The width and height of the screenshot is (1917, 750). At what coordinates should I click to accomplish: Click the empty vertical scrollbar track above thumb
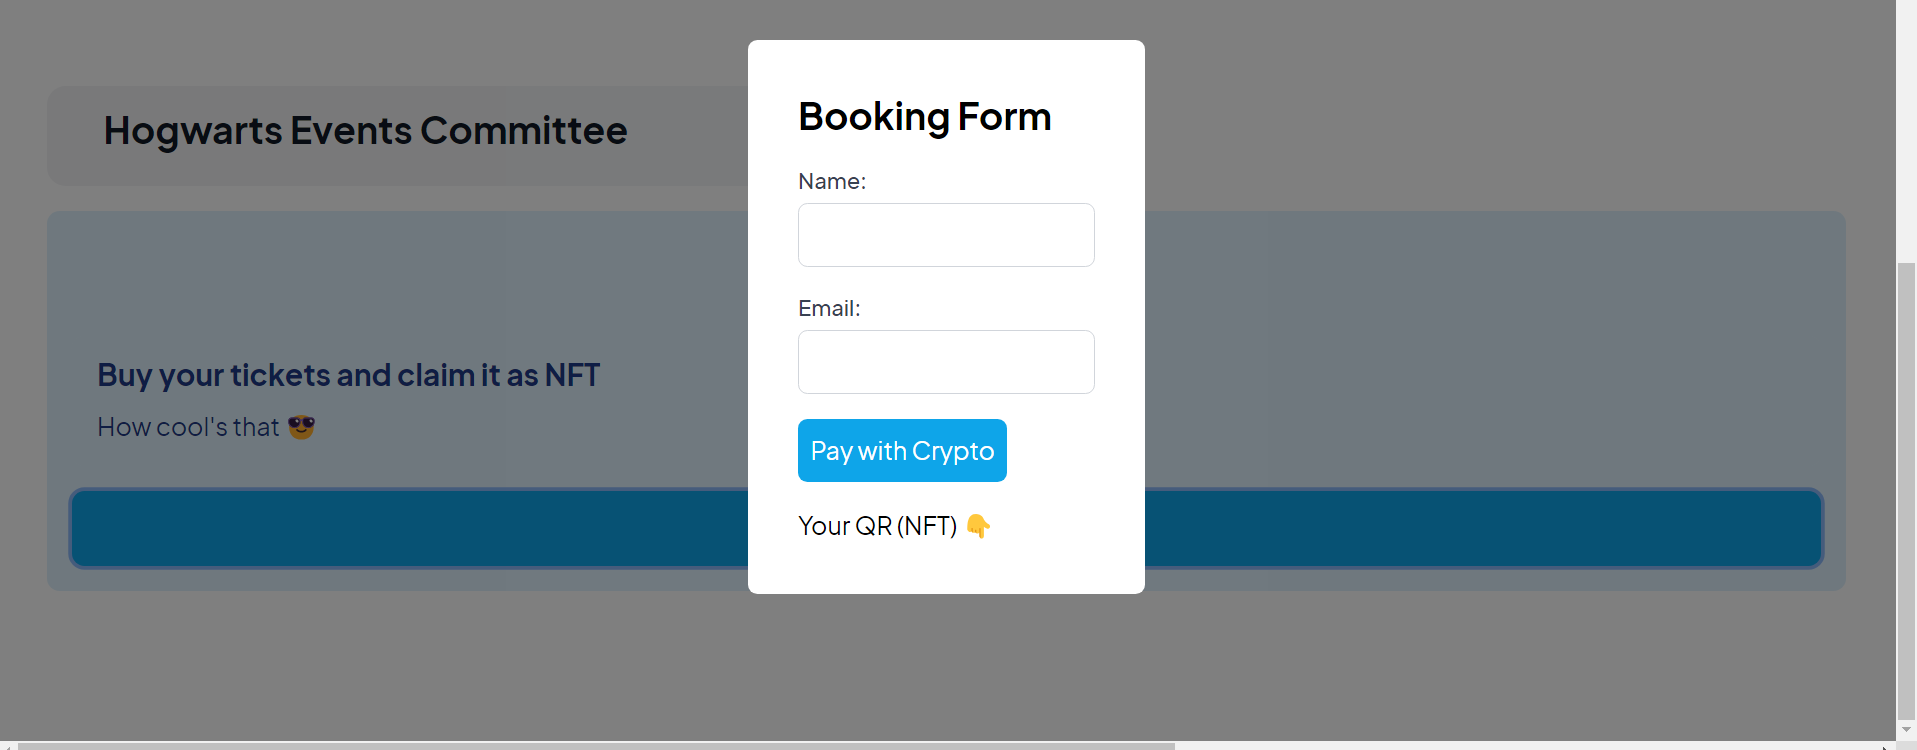click(x=1906, y=130)
